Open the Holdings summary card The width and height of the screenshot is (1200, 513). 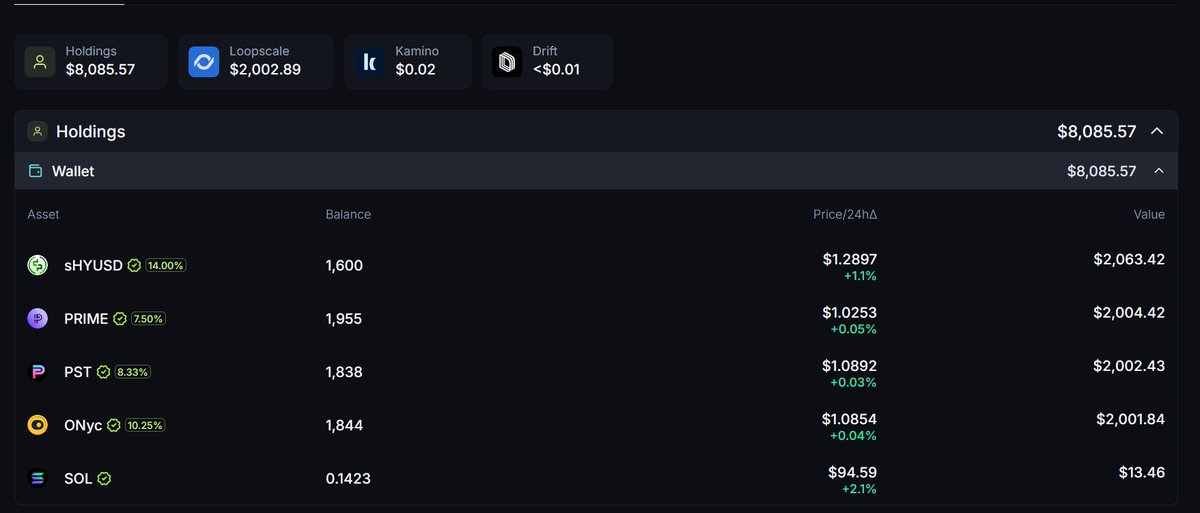pos(91,62)
